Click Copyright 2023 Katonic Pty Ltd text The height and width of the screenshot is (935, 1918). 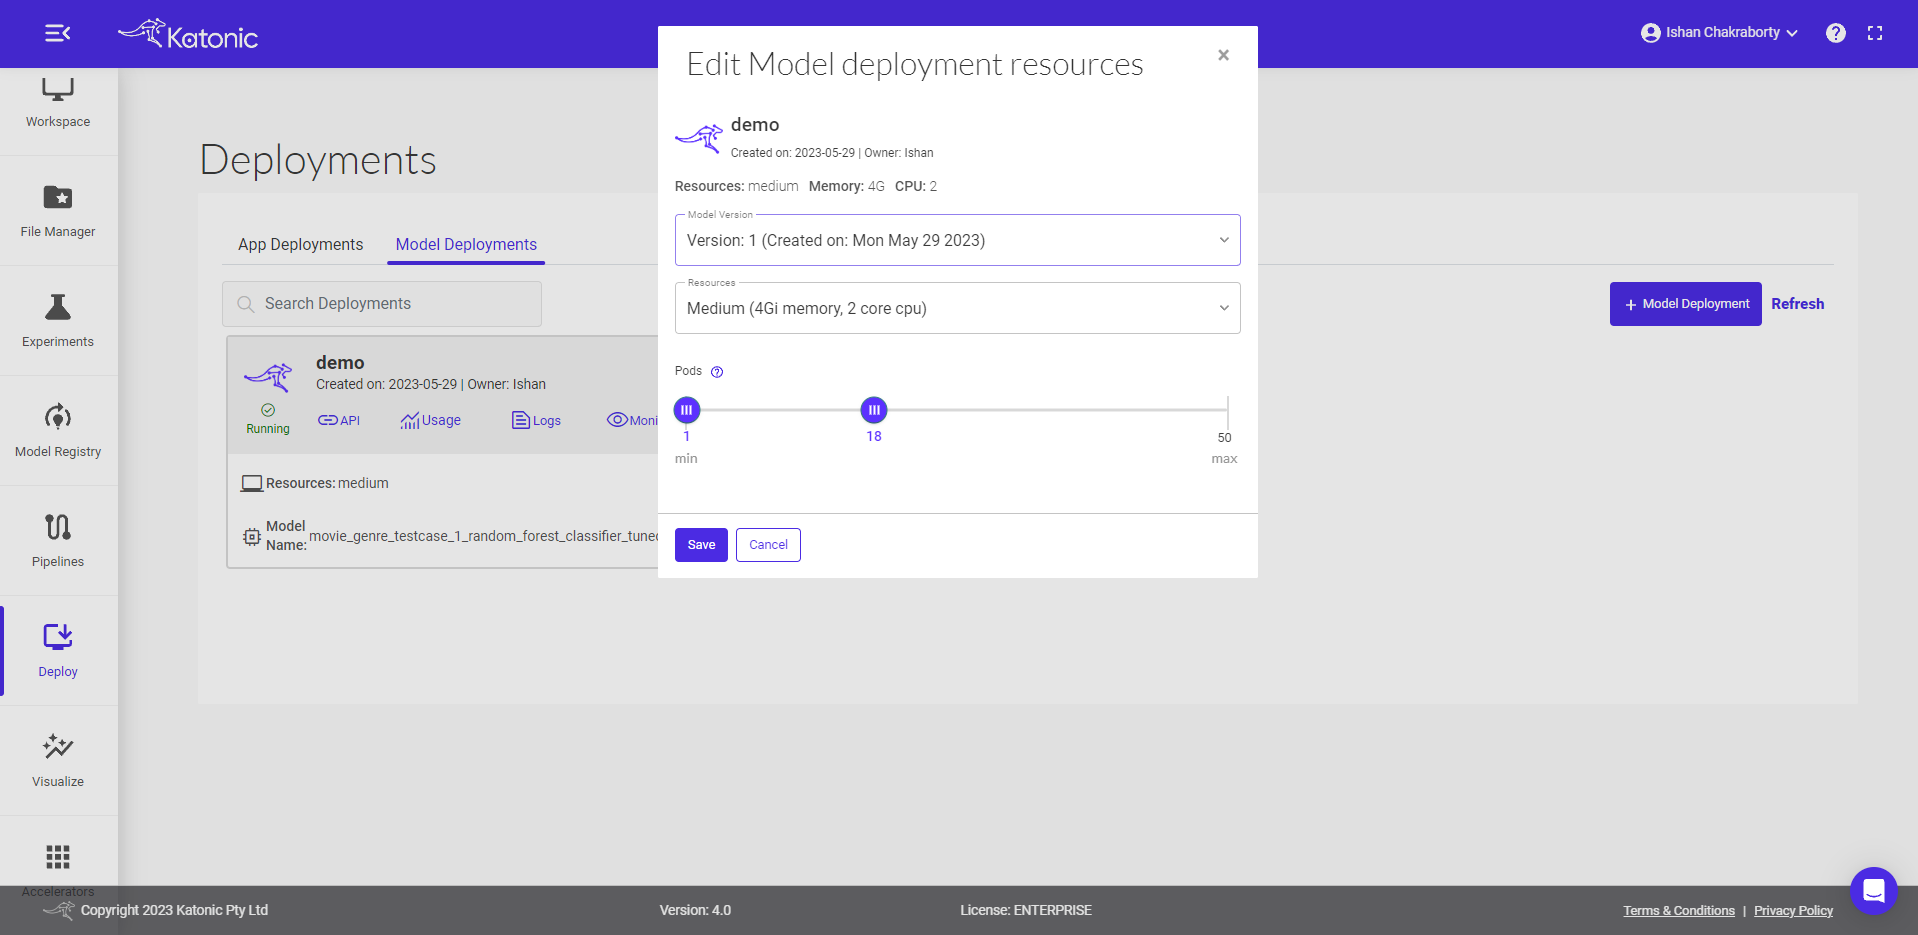pyautogui.click(x=174, y=910)
